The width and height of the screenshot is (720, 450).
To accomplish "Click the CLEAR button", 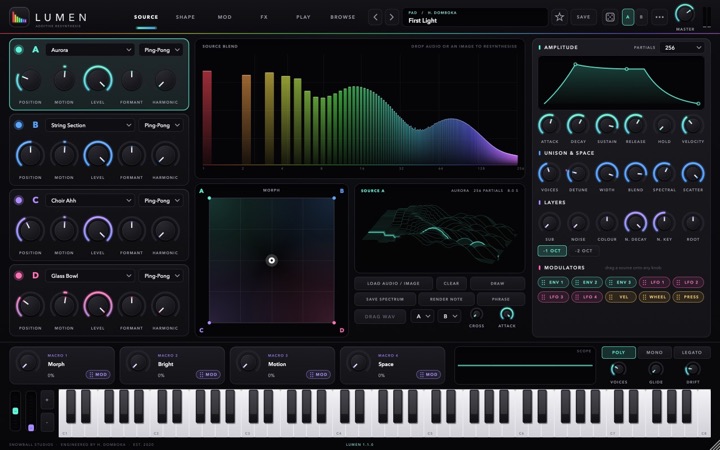I will click(x=451, y=283).
